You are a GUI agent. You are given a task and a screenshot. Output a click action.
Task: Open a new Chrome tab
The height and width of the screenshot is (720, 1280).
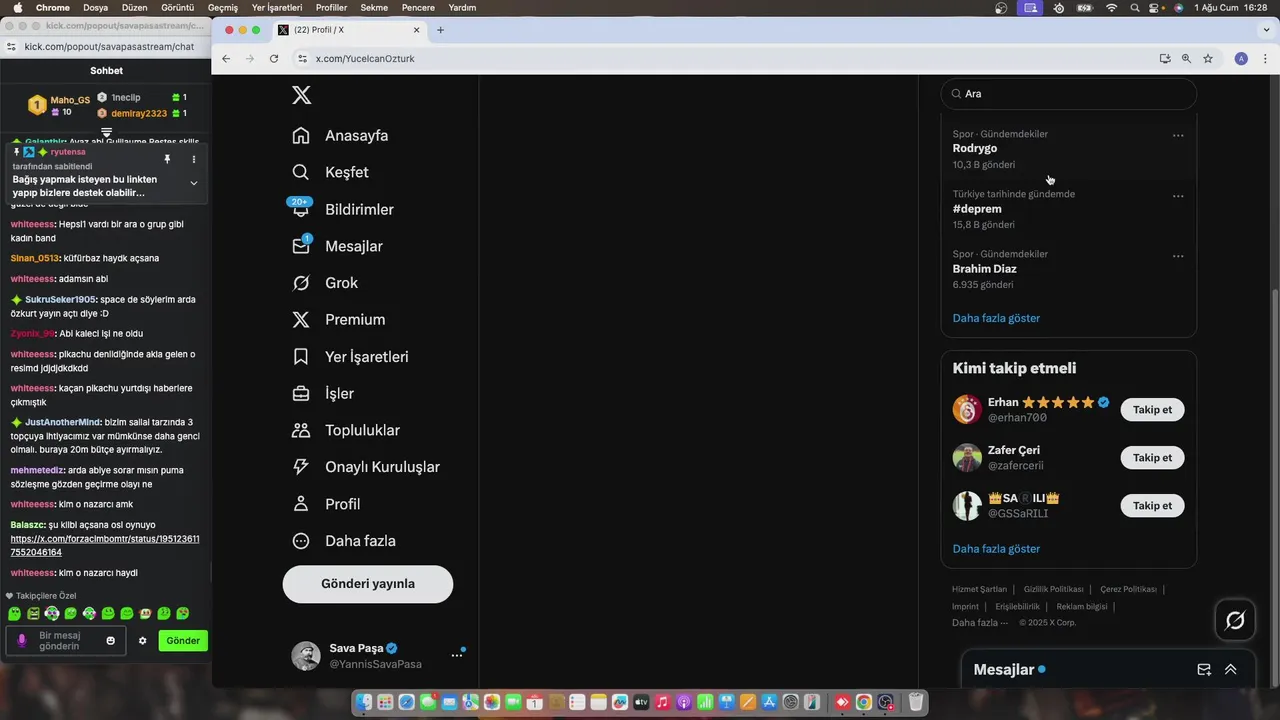(440, 30)
